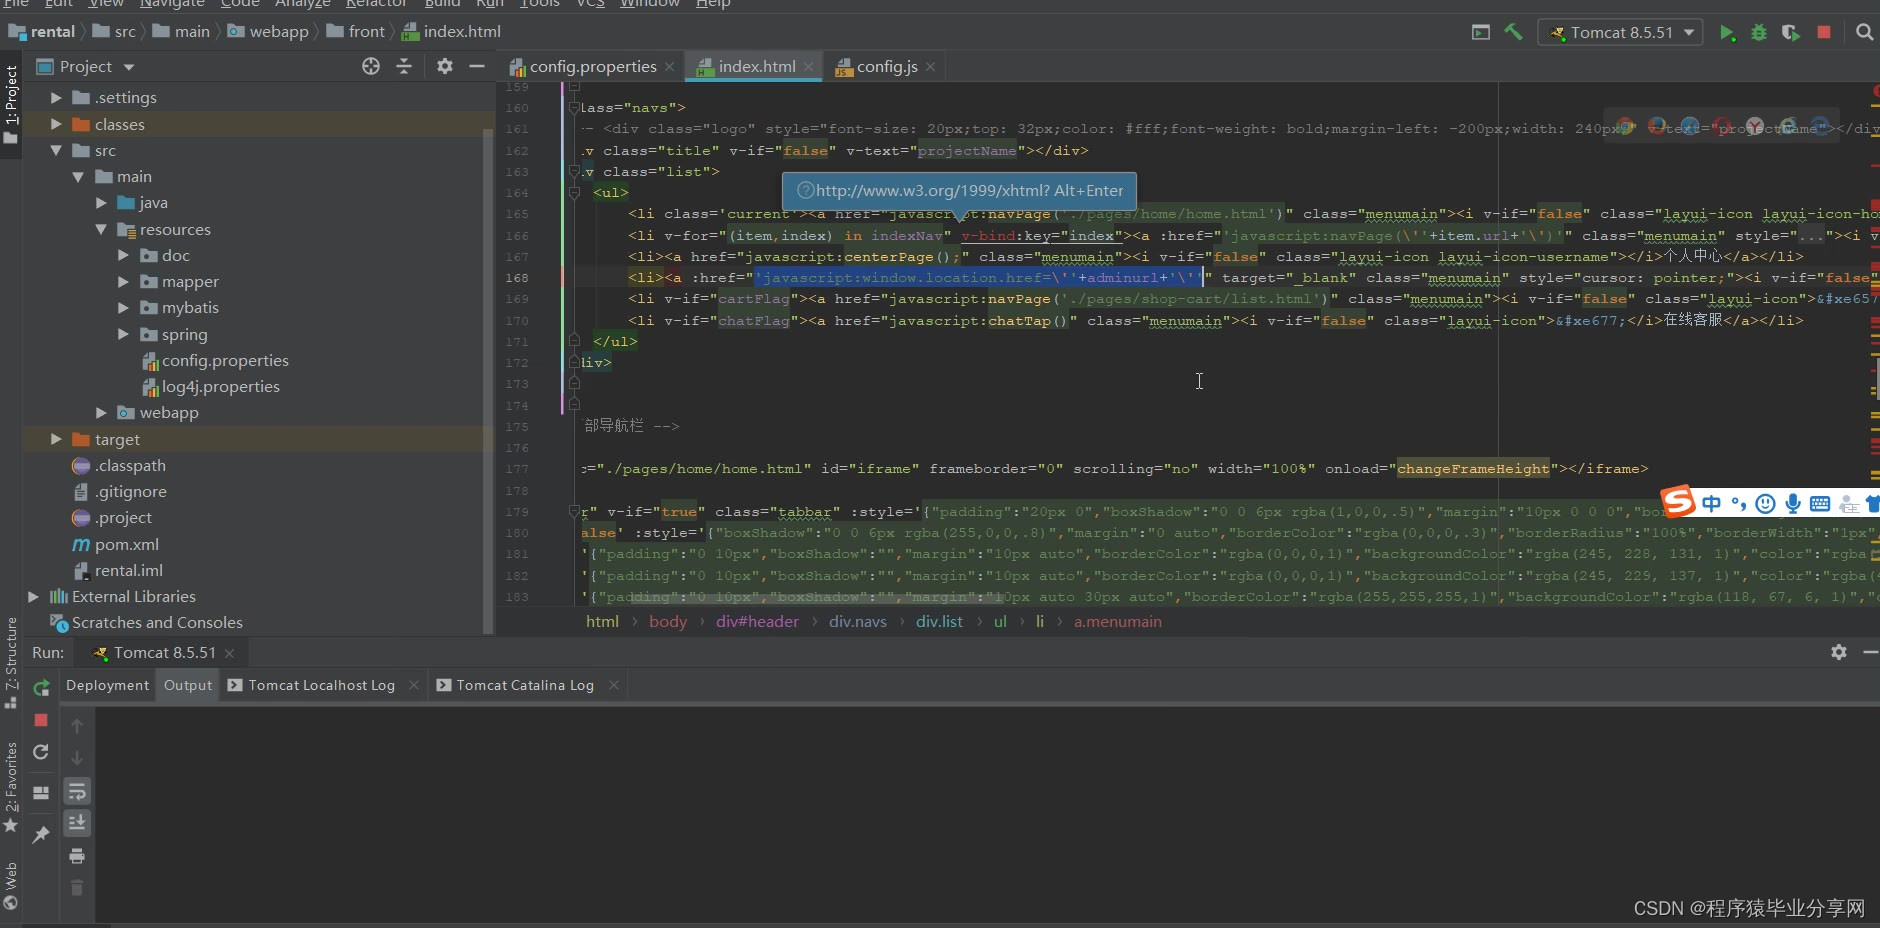Toggle the Z: Structure side tool window
Viewport: 1880px width, 928px height.
(x=11, y=664)
